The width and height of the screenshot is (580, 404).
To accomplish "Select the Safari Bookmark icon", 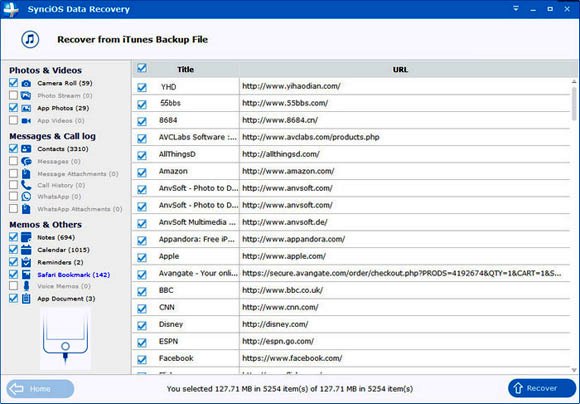I will pos(26,275).
